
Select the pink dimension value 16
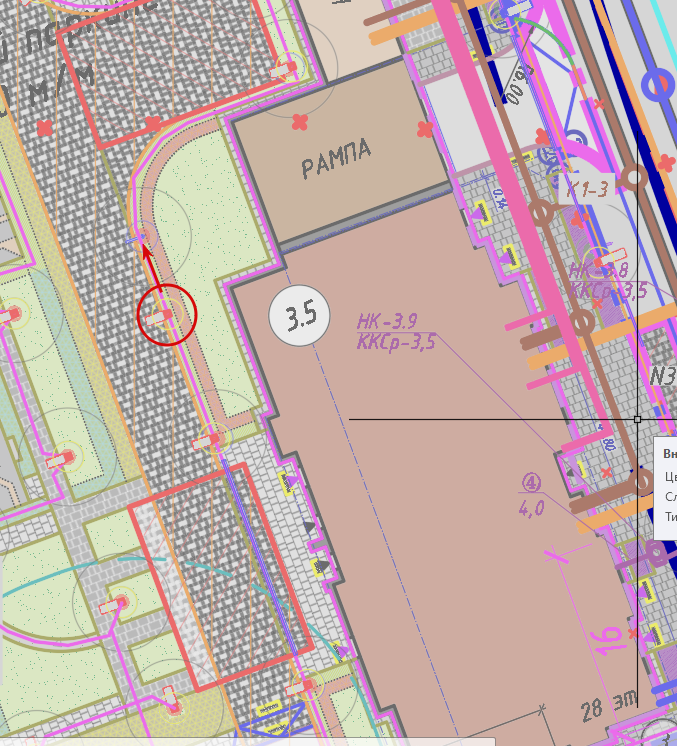click(606, 639)
